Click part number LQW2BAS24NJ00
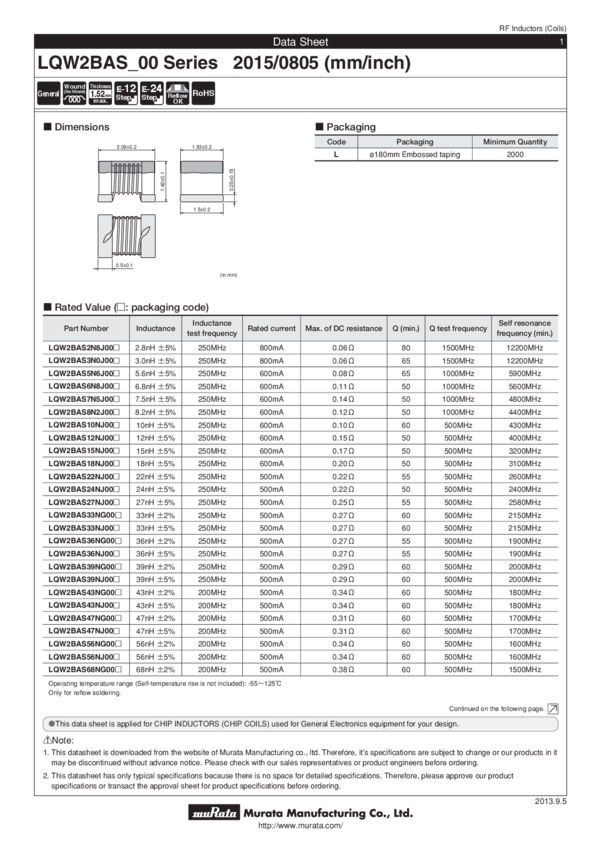Image resolution: width=601 pixels, height=850 pixels. (84, 490)
